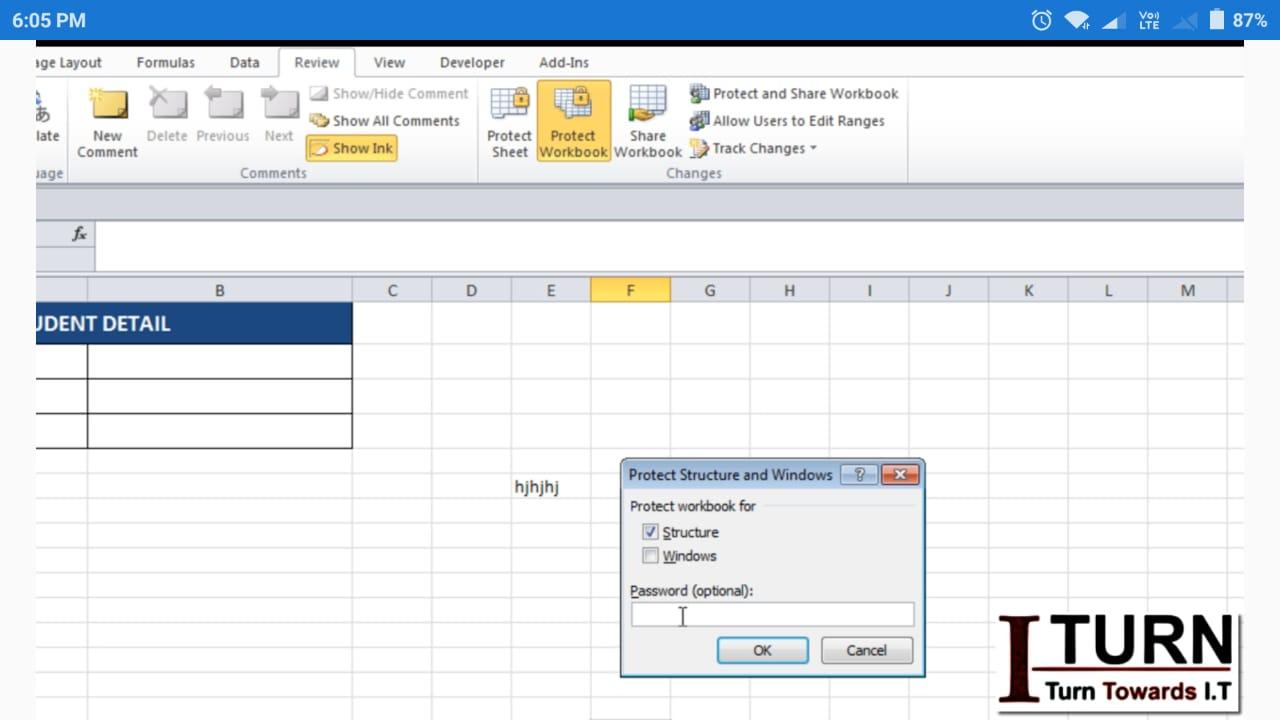Select column I header
This screenshot has height=720, width=1280.
tap(869, 290)
